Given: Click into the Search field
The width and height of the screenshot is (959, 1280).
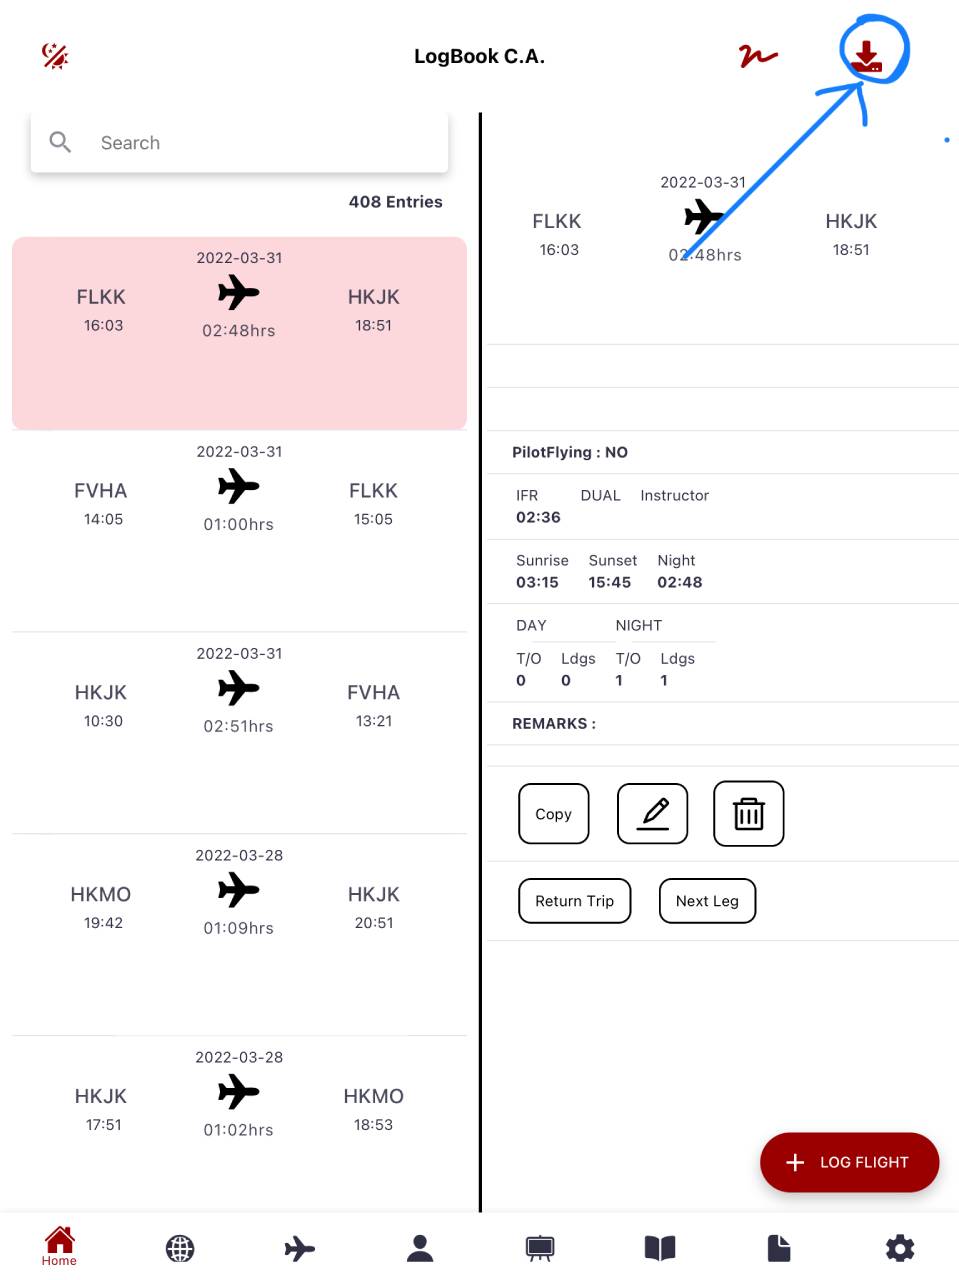Looking at the screenshot, I should click(x=239, y=143).
